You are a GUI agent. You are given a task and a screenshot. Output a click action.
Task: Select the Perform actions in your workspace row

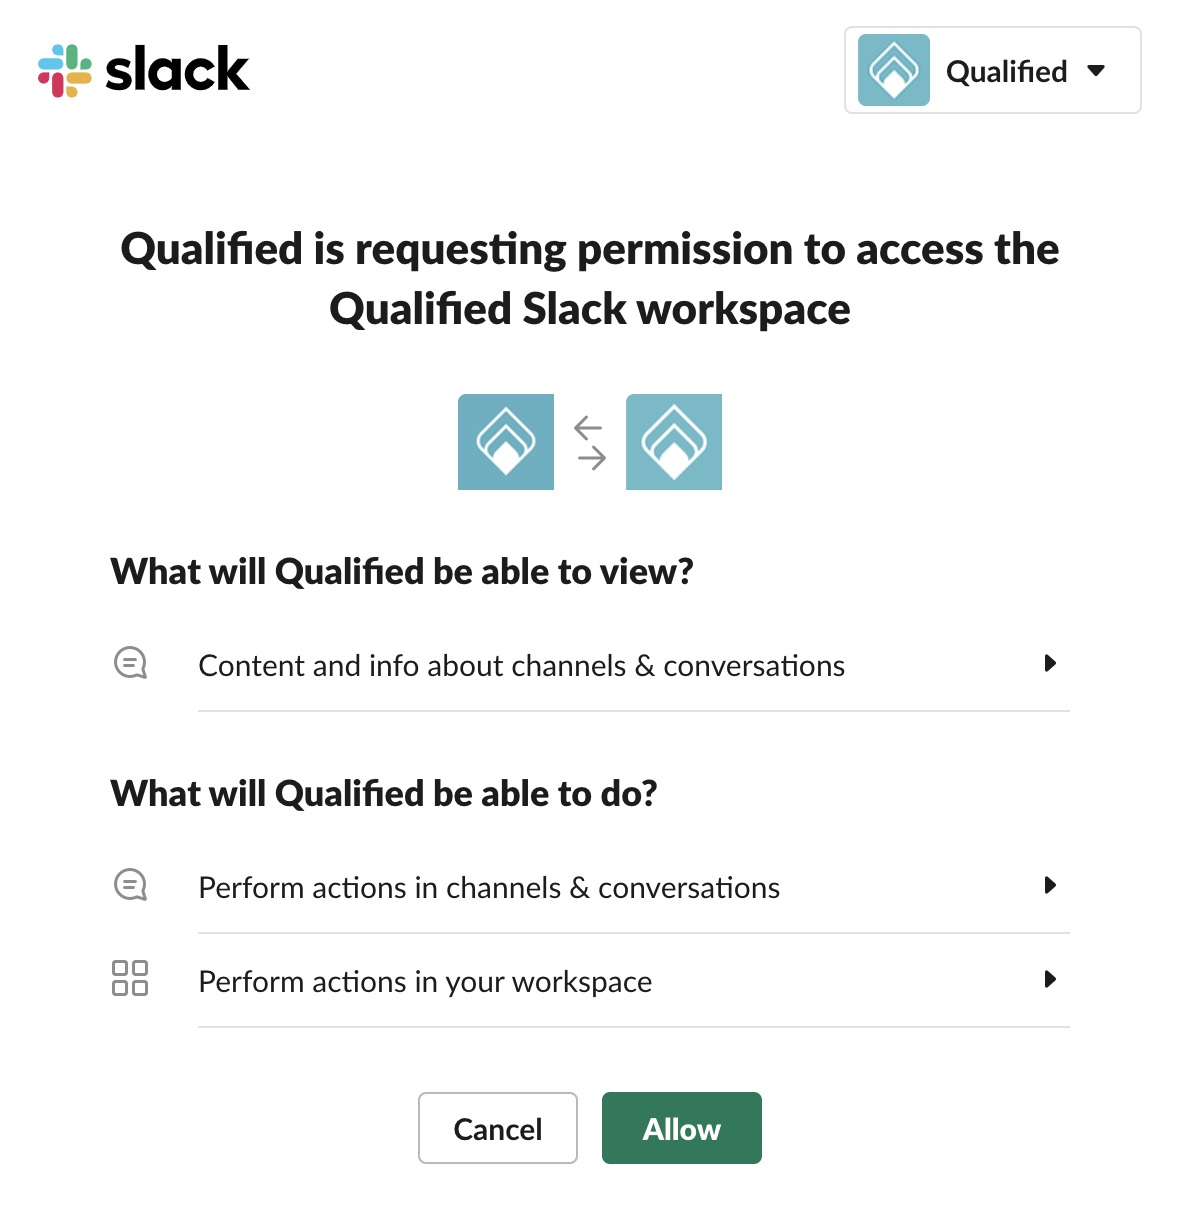coord(425,982)
